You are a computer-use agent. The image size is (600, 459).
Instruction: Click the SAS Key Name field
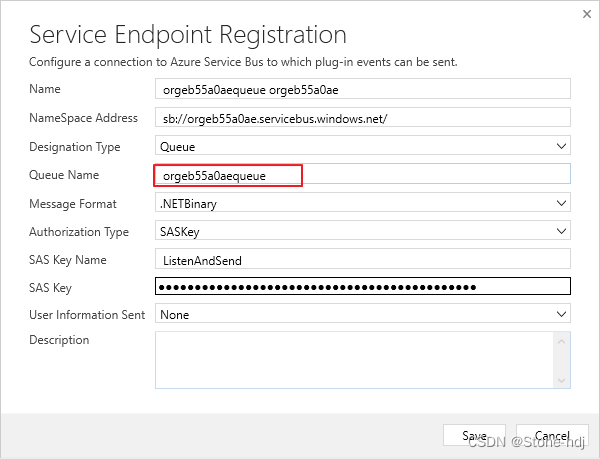point(363,259)
